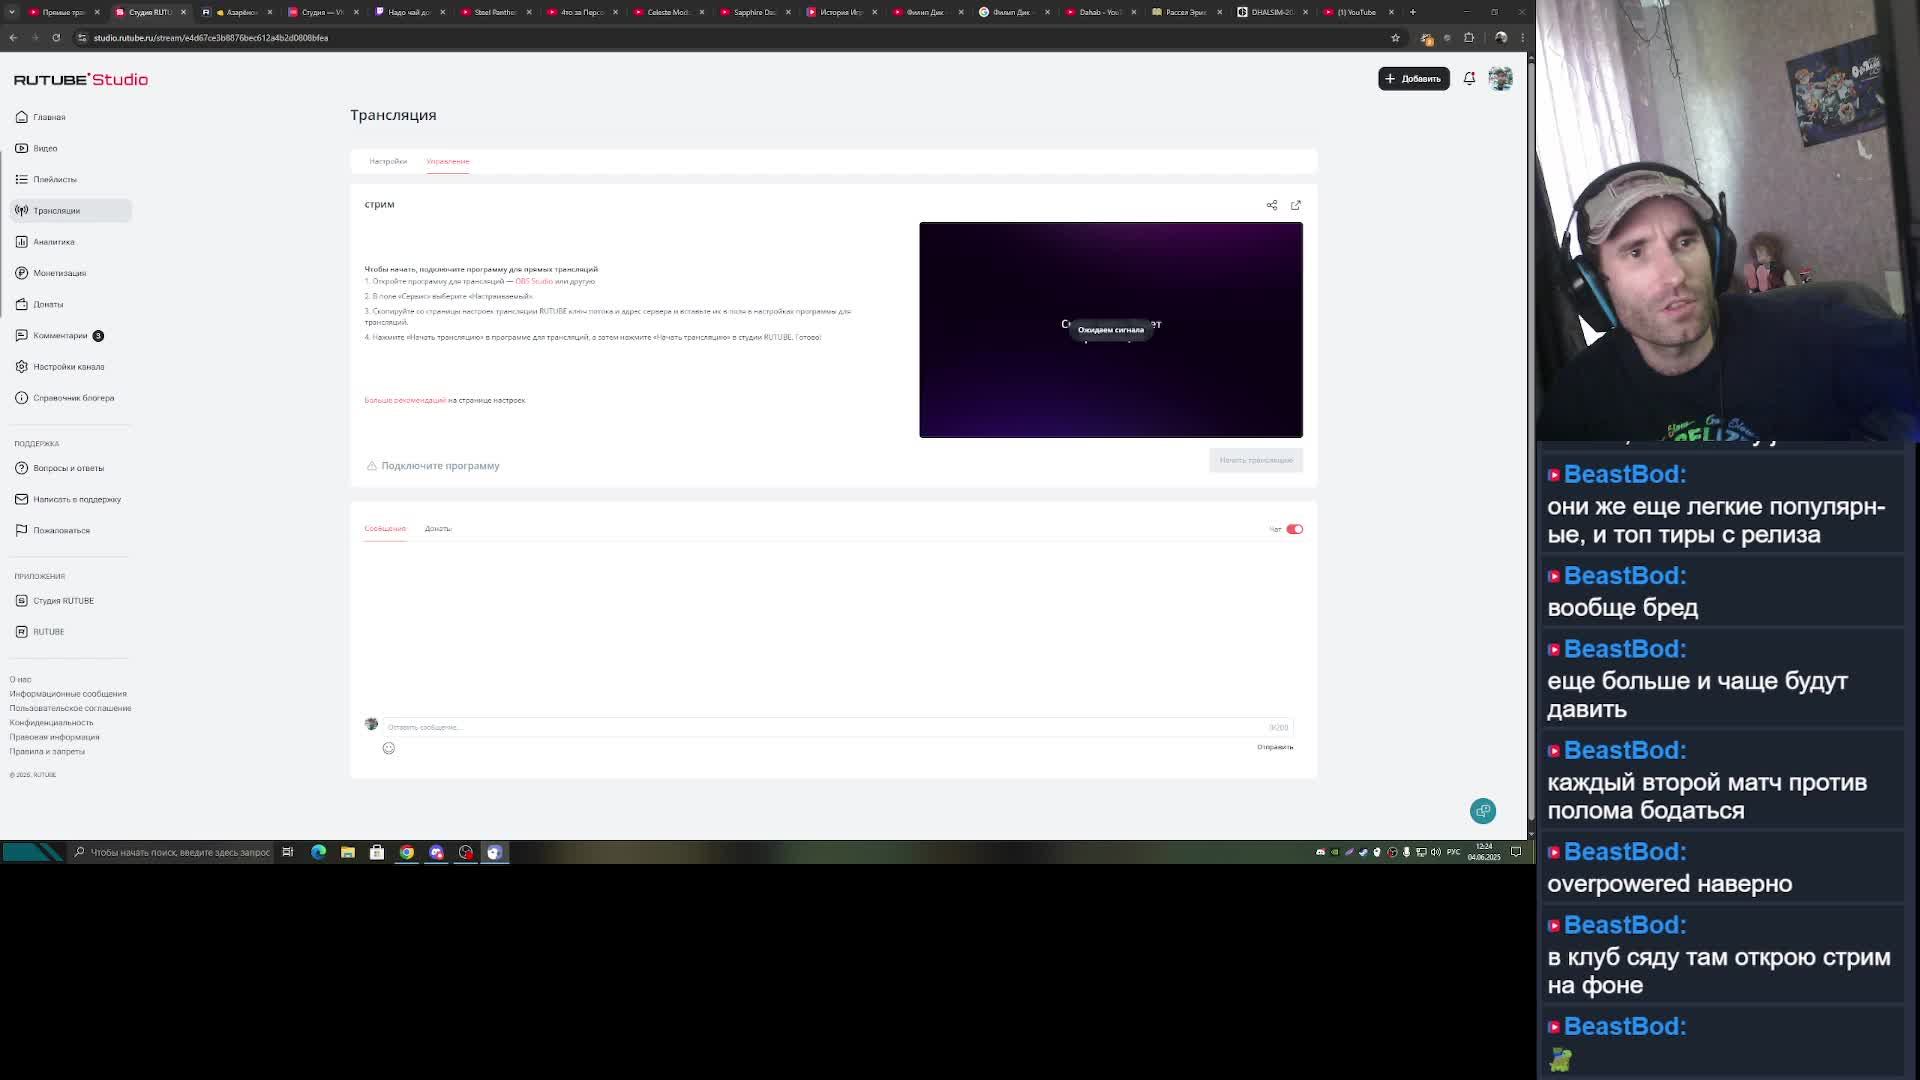Select the Донаты tab in chat panel
Screen dimensions: 1920x1080
(438, 528)
